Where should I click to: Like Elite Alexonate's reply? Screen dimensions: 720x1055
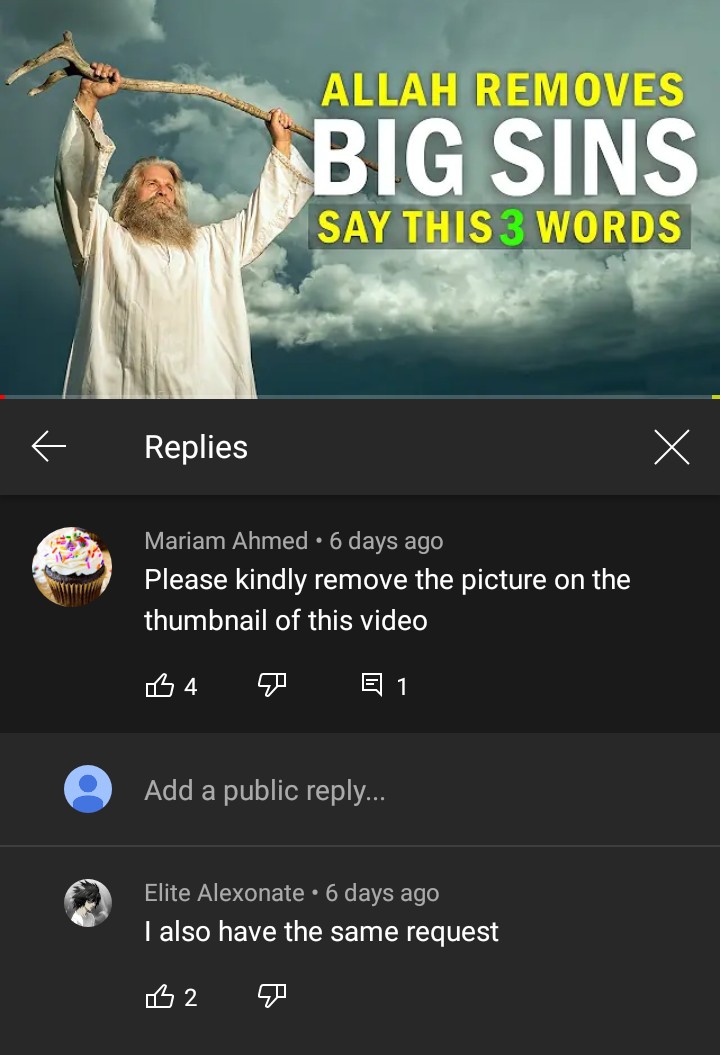pyautogui.click(x=159, y=996)
